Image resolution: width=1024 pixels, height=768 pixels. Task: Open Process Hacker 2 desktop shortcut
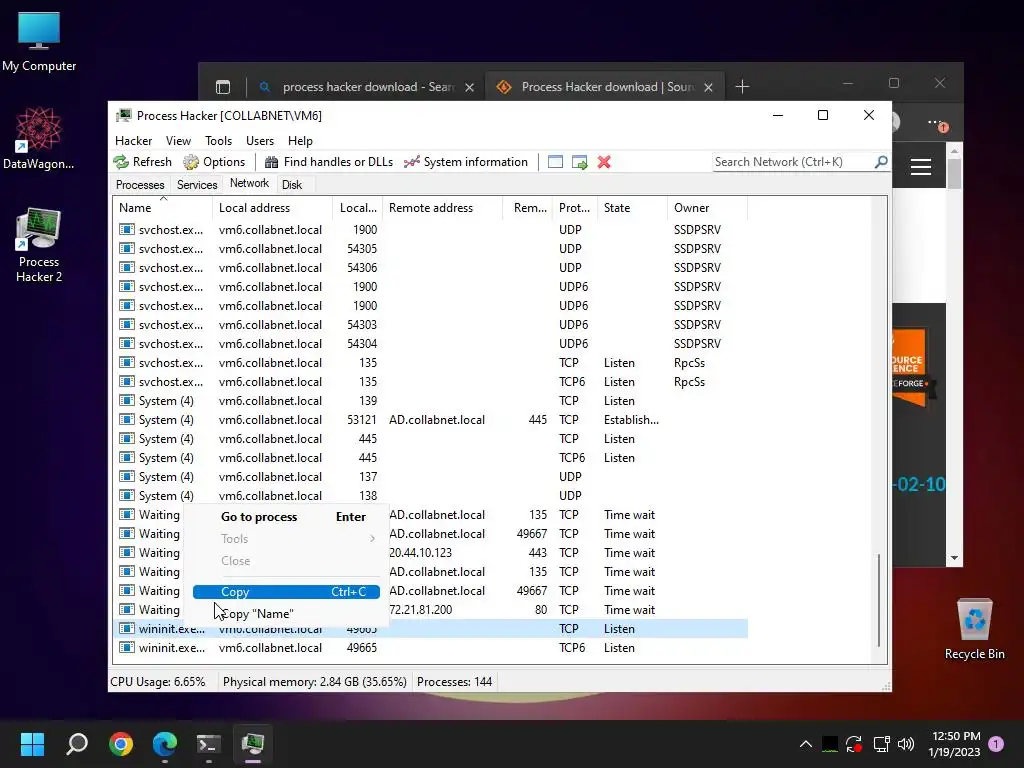(39, 246)
